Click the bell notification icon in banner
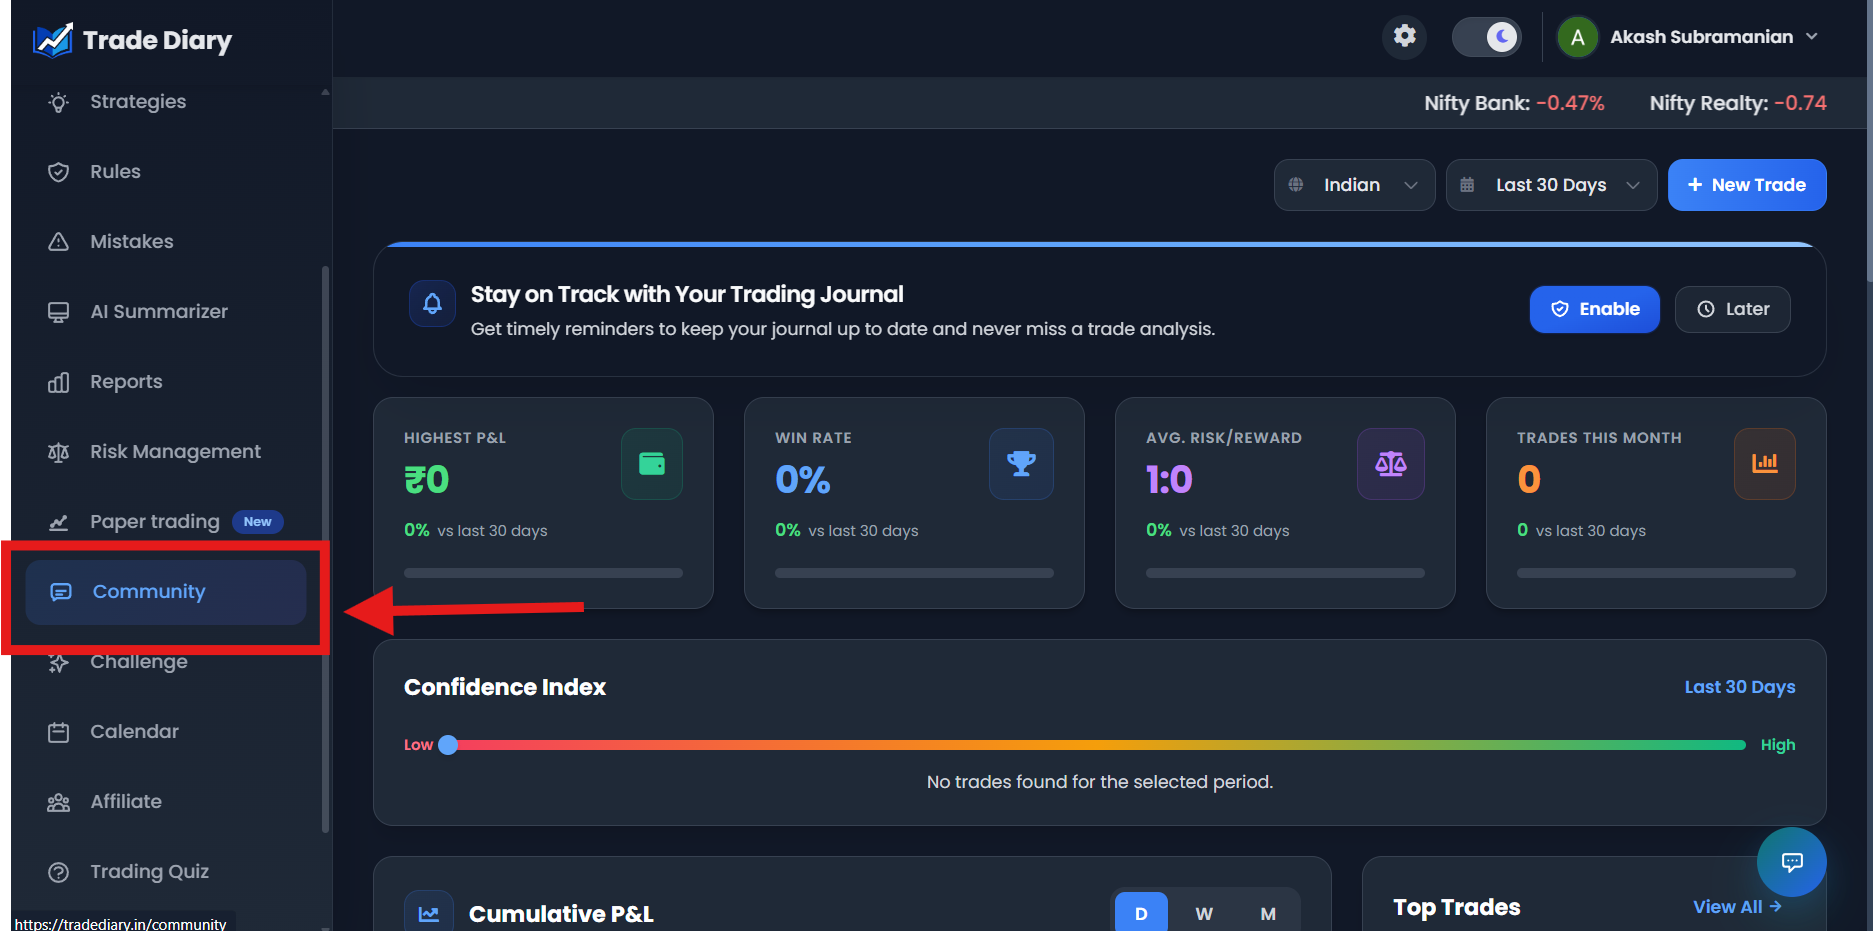This screenshot has width=1873, height=931. coord(432,303)
